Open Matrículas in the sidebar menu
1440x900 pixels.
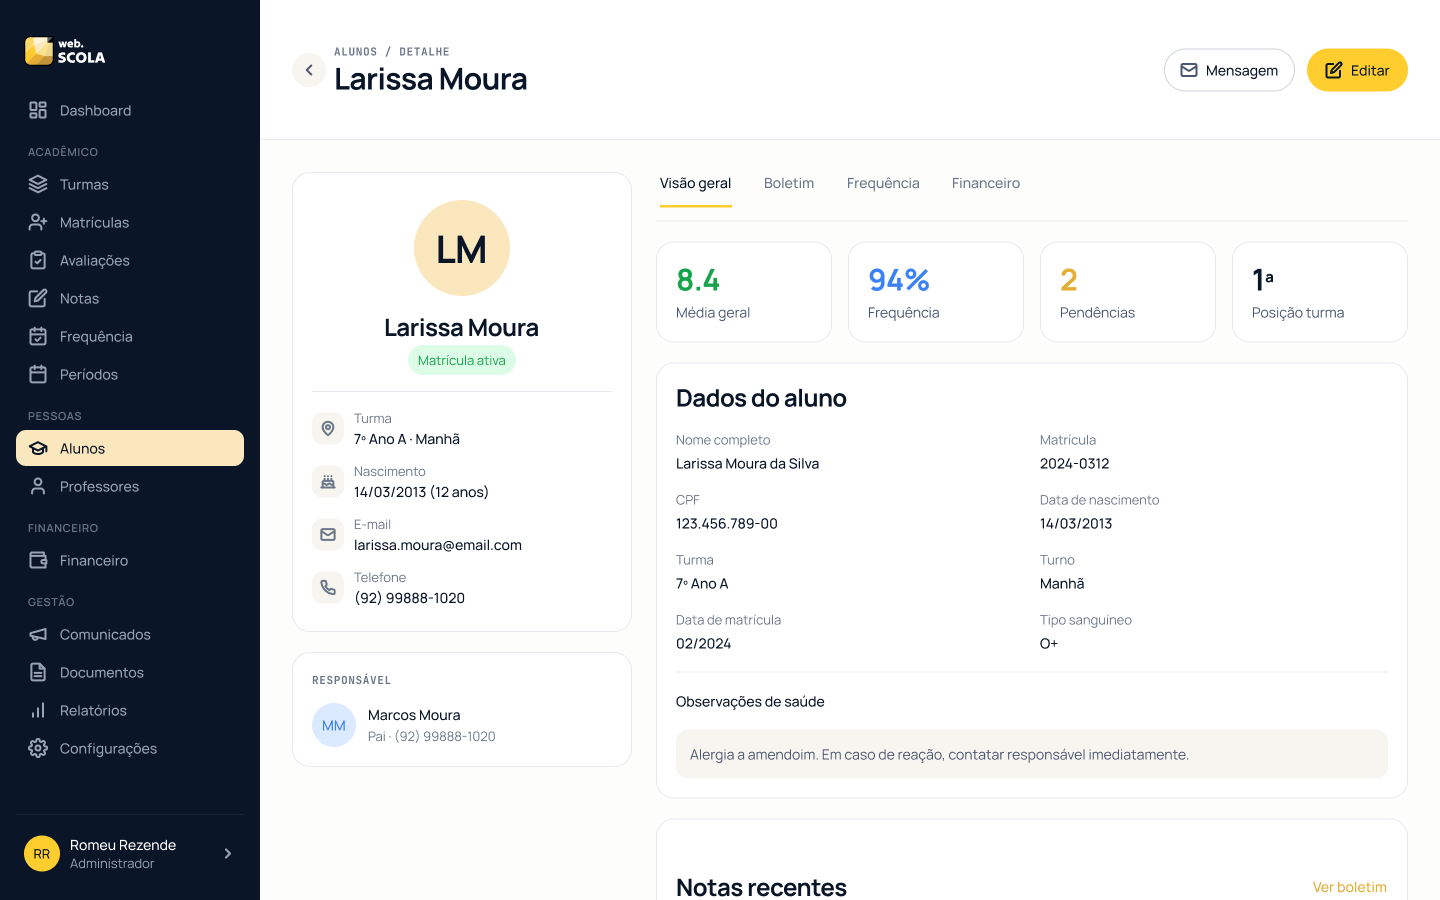[130, 222]
